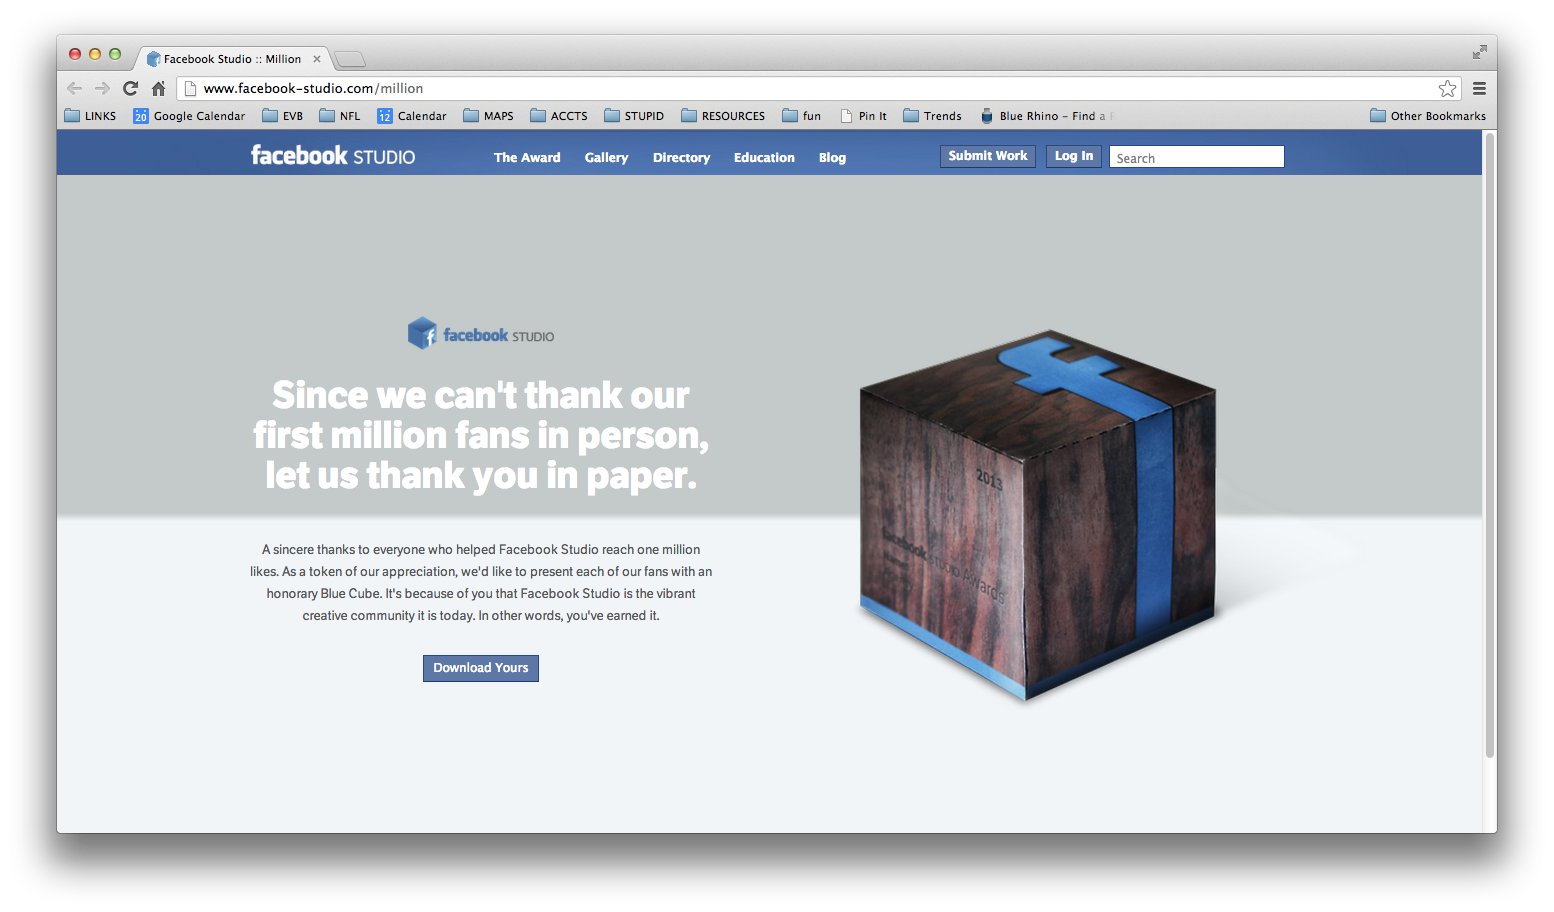Click the Log In button

coord(1074,156)
